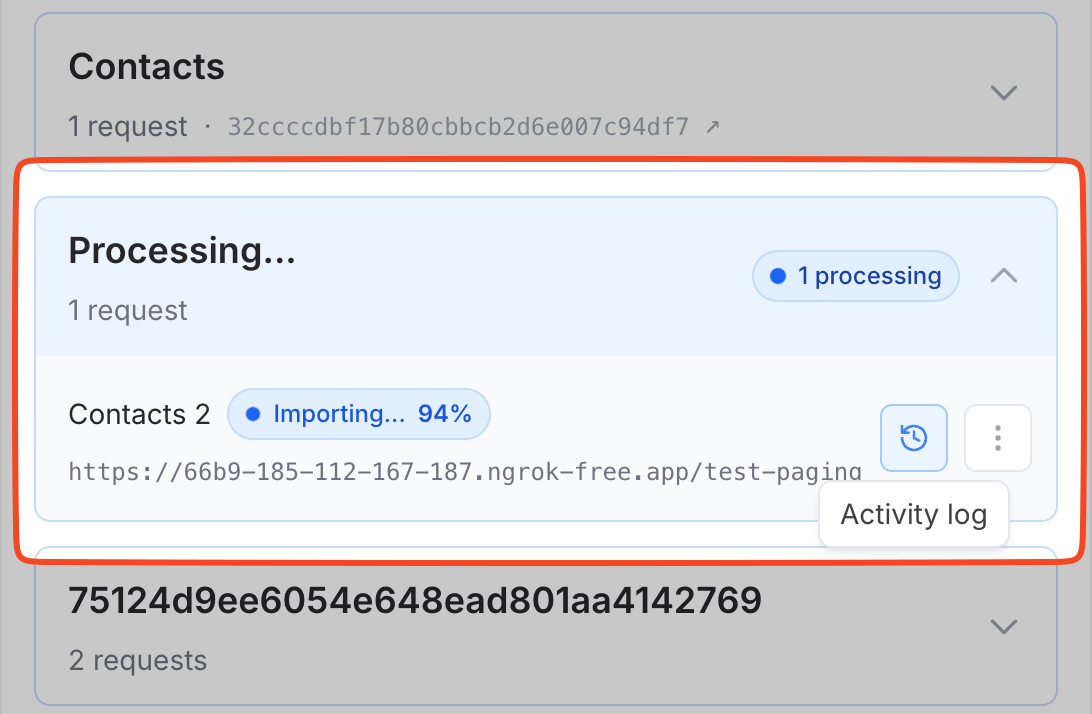Select the Contacts group heading

click(147, 67)
